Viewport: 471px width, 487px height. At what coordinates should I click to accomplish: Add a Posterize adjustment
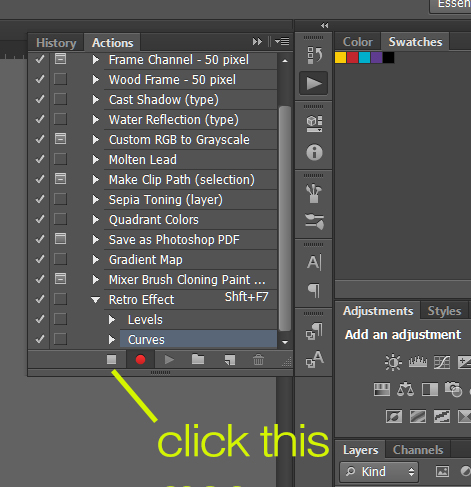[x=418, y=417]
